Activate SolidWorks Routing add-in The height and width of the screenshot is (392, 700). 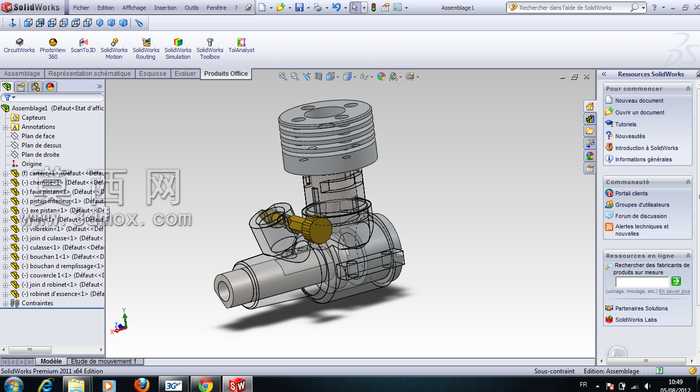pos(146,48)
